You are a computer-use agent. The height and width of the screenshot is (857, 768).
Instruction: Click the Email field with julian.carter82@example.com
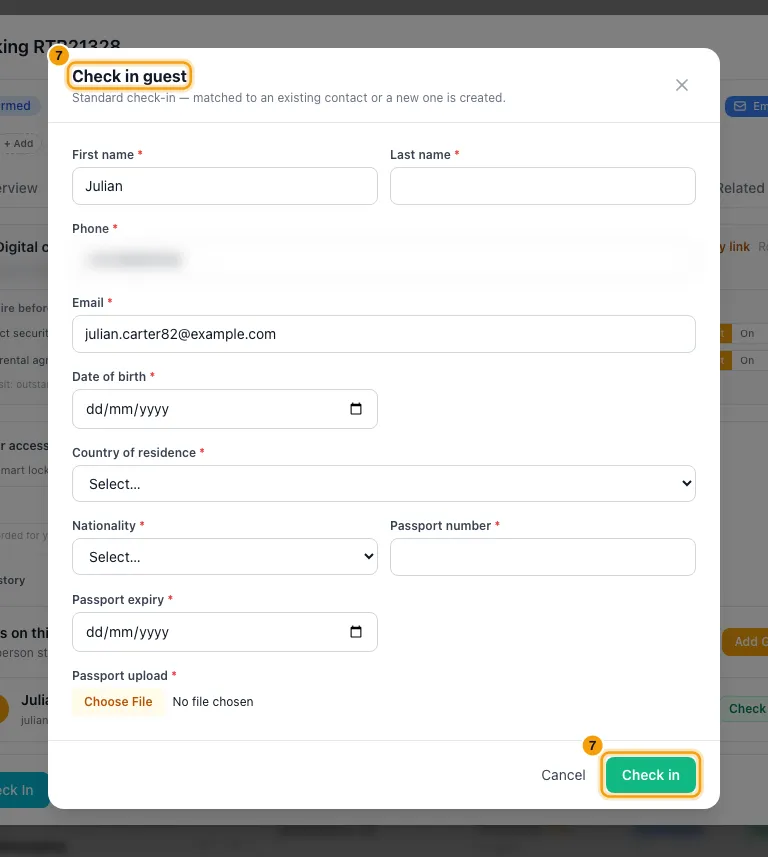click(x=384, y=334)
